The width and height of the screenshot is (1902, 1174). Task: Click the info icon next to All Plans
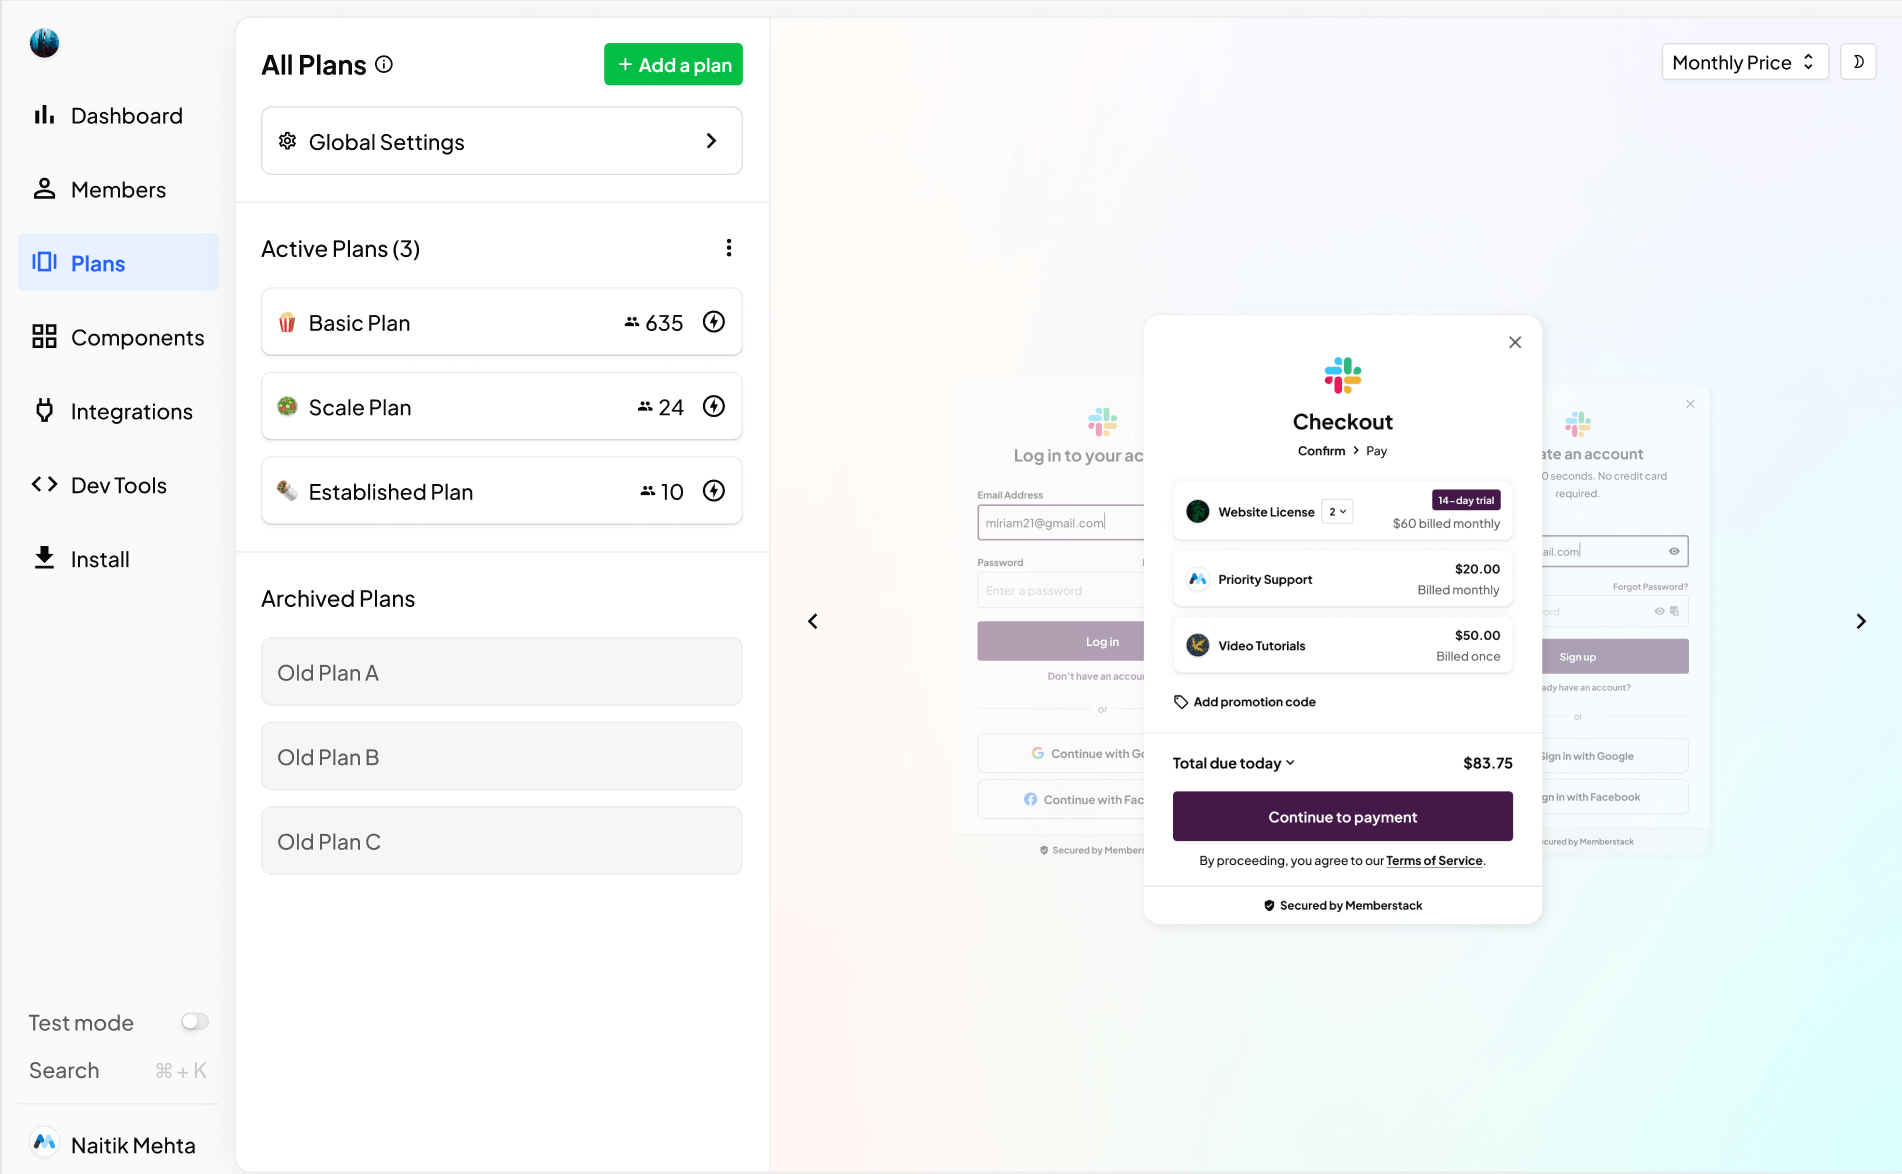[384, 65]
